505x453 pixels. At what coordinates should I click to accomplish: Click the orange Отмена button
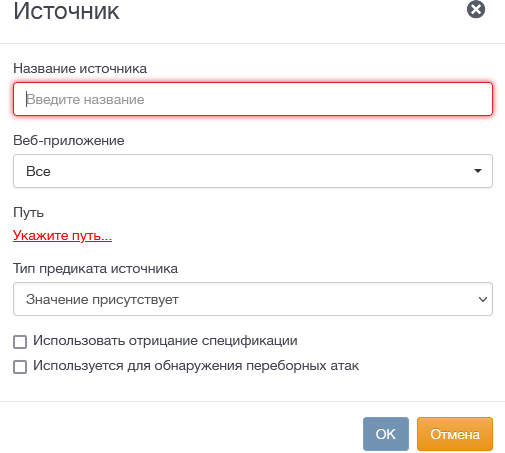[455, 434]
